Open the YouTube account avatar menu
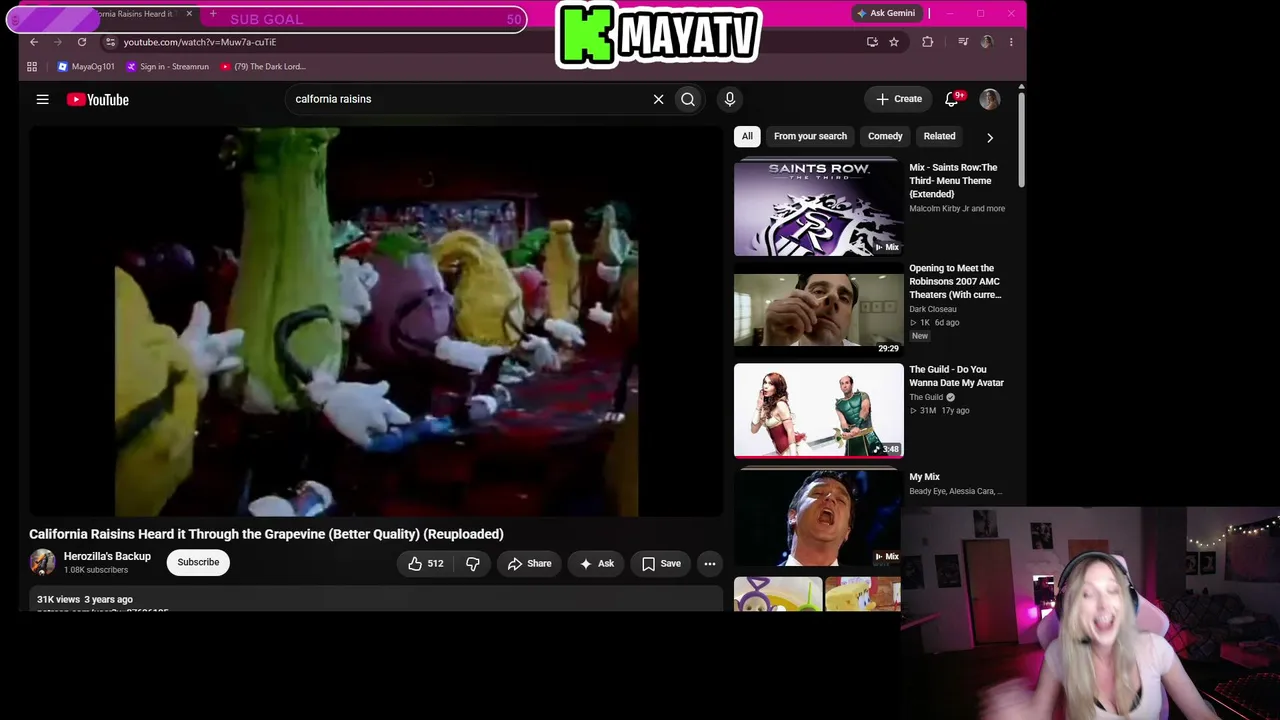 (x=989, y=99)
